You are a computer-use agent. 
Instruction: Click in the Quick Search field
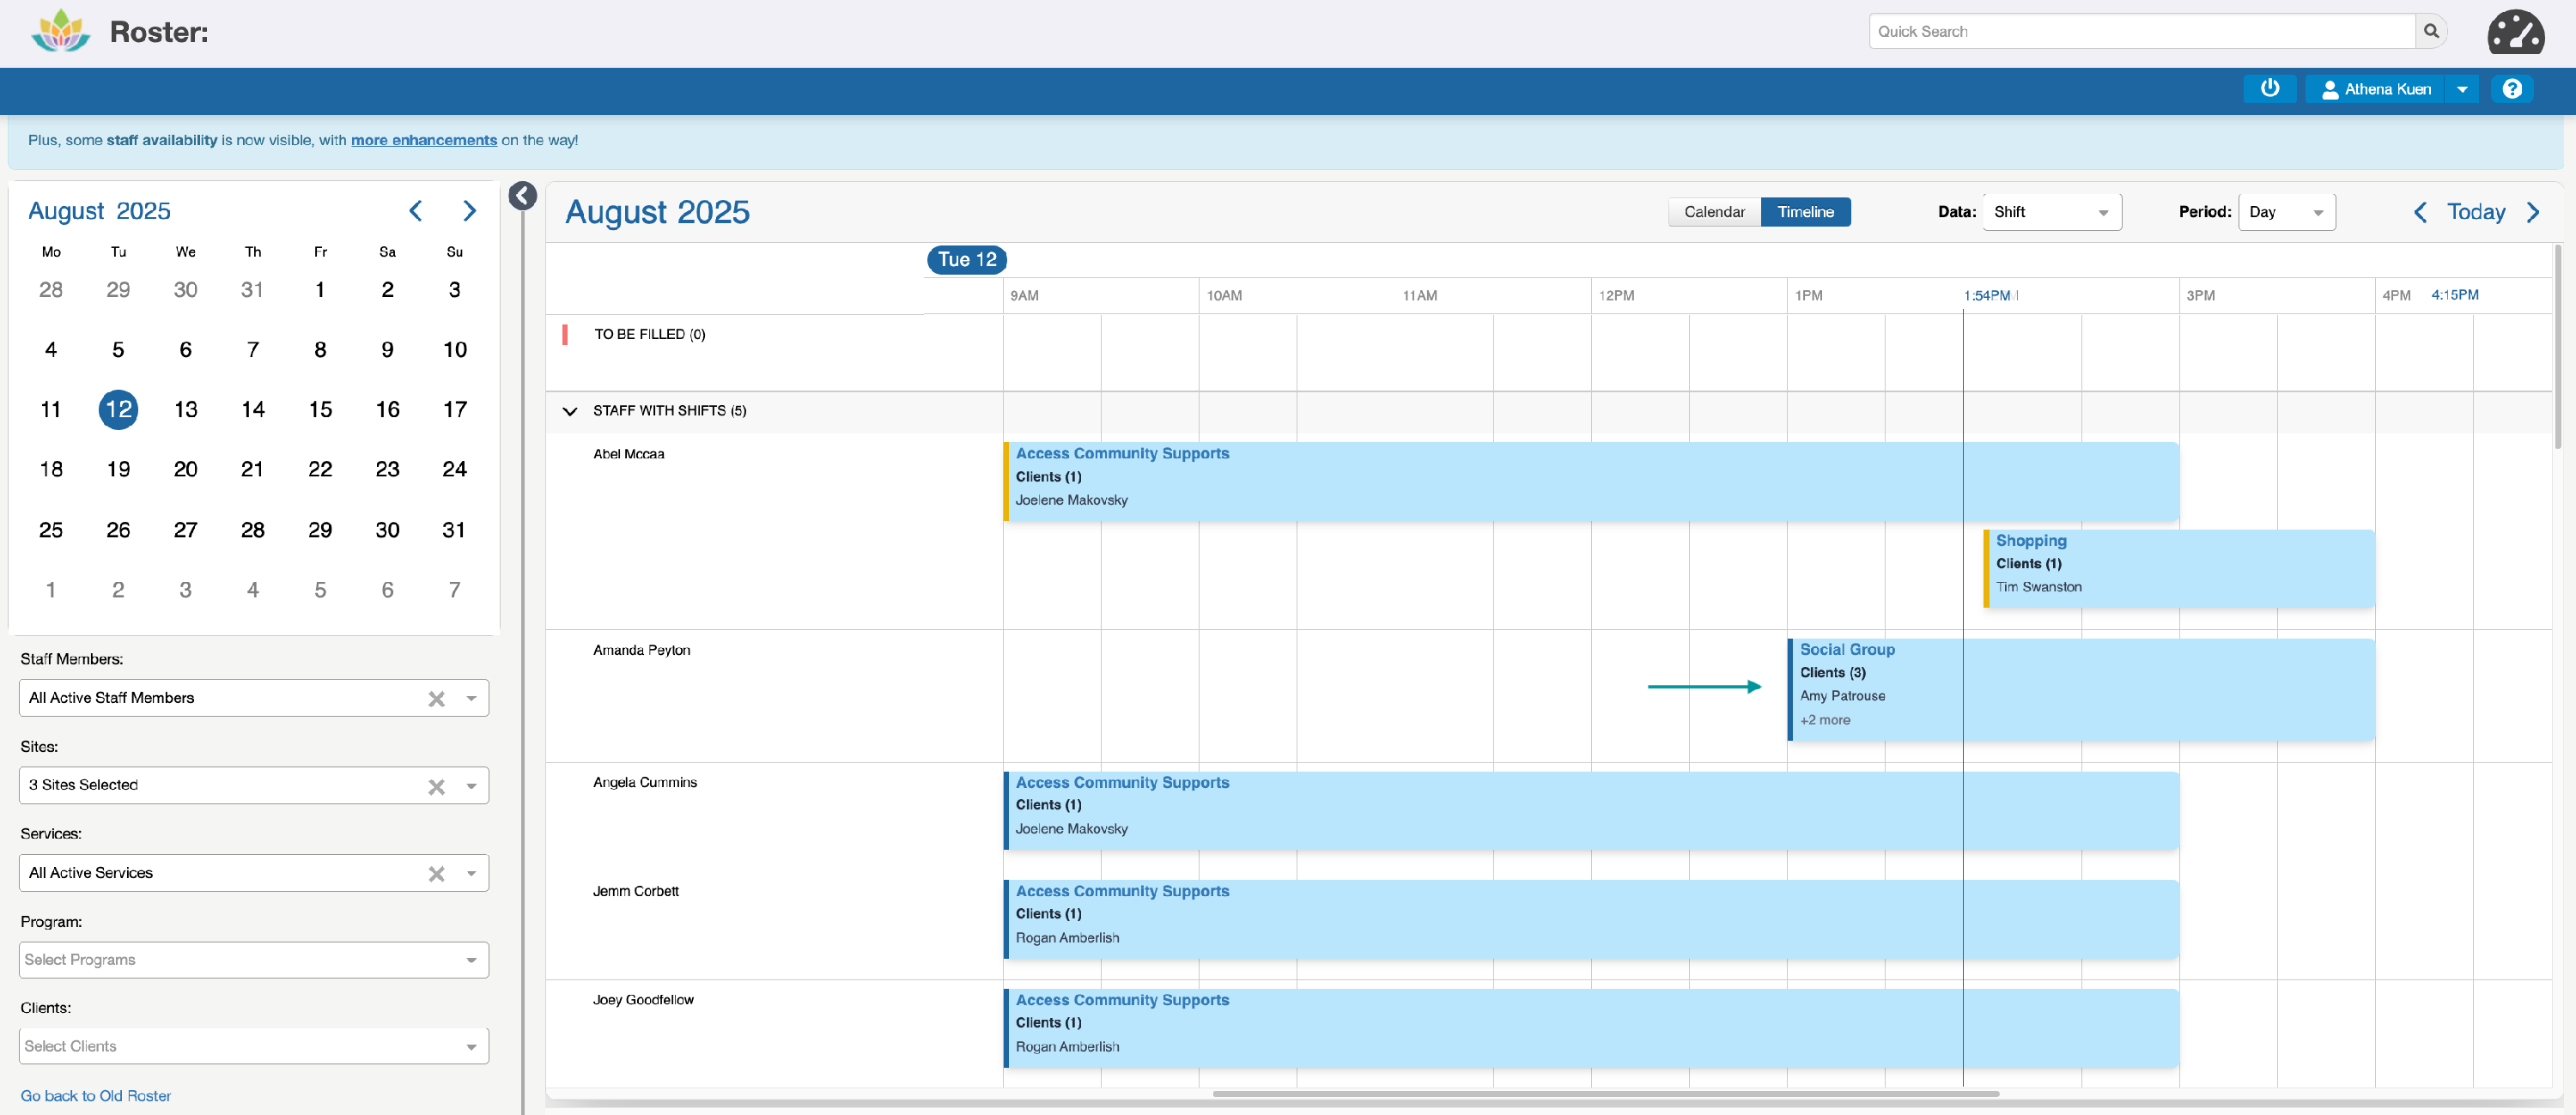(2141, 31)
